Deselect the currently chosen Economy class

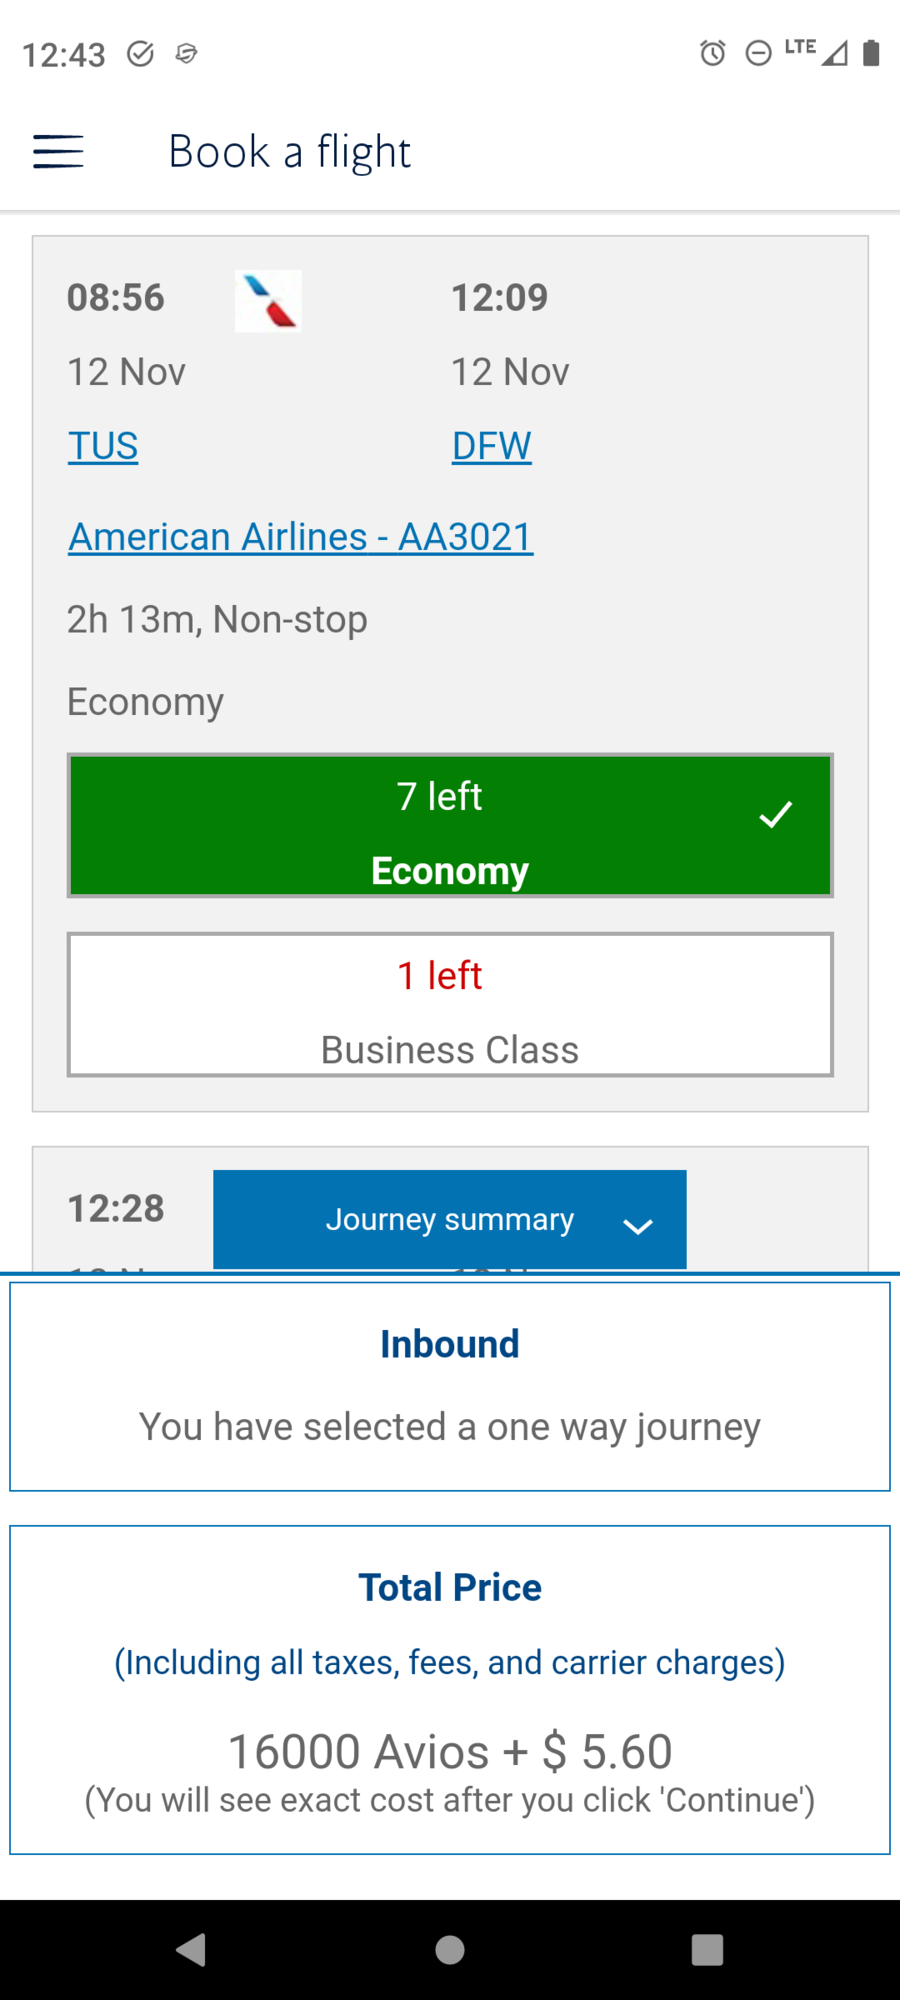tap(449, 824)
